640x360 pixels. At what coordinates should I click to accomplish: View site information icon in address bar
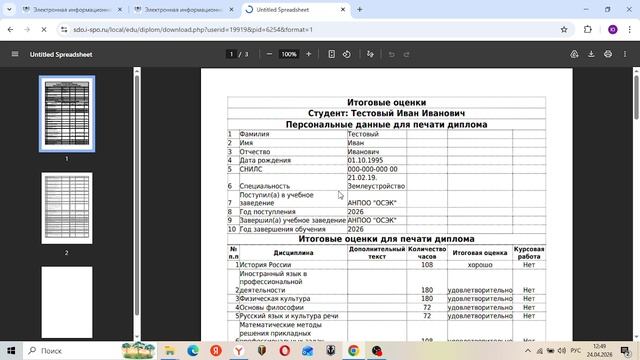coord(64,29)
